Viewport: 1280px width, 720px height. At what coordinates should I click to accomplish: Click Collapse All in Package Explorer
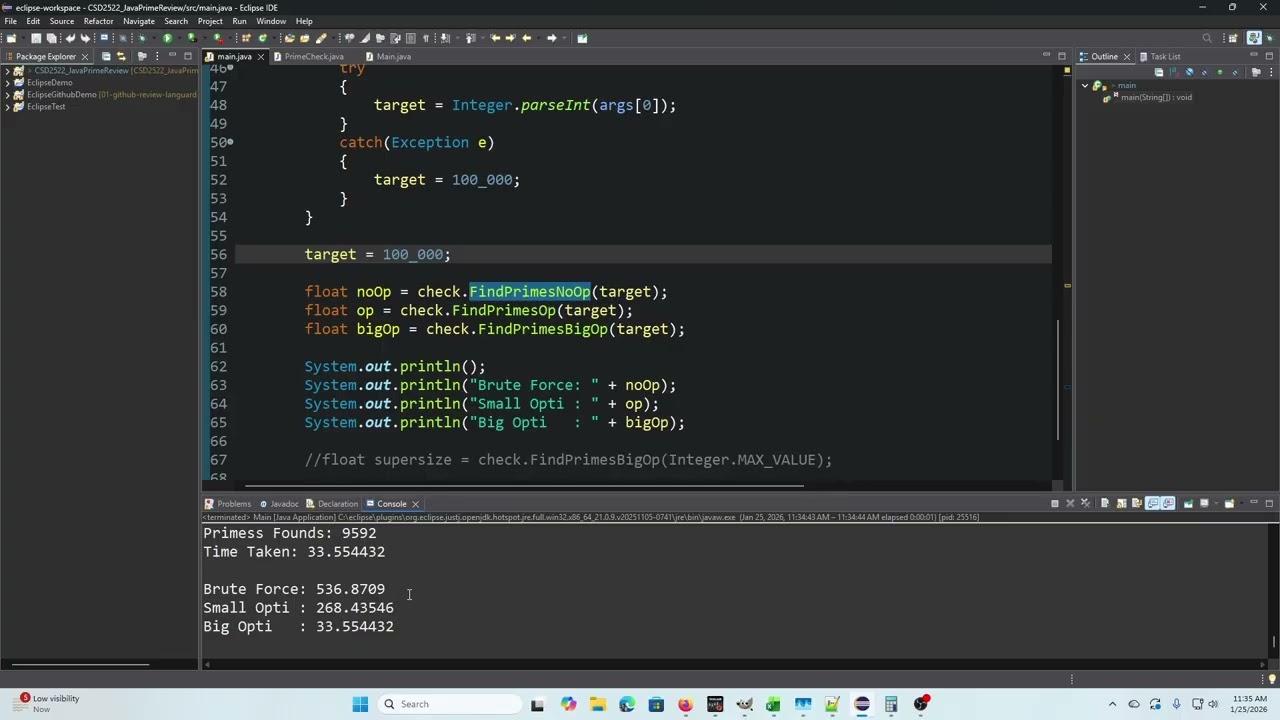tap(106, 56)
